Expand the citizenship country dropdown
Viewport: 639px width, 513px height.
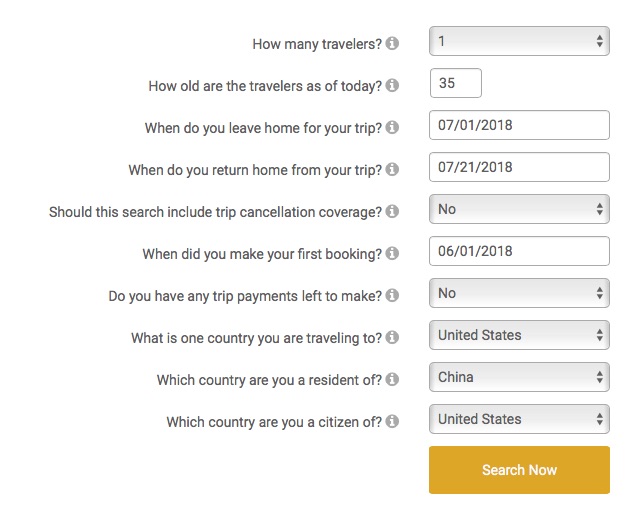[519, 419]
